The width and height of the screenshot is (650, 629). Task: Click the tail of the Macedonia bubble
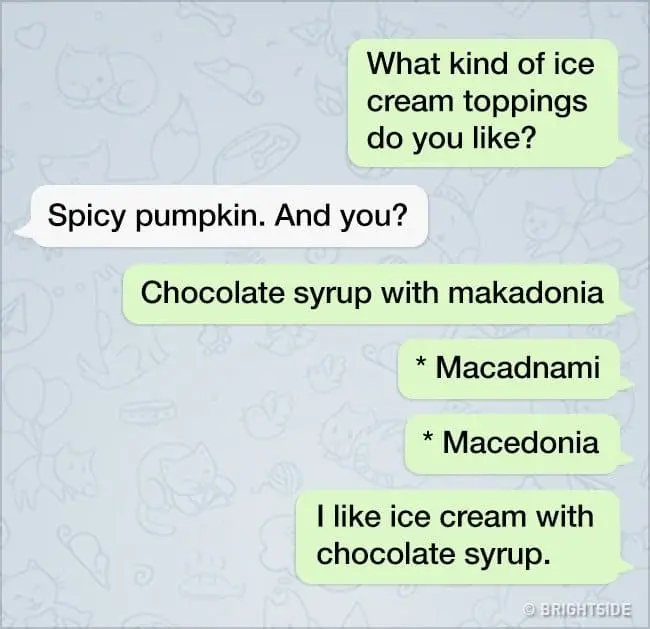[625, 458]
